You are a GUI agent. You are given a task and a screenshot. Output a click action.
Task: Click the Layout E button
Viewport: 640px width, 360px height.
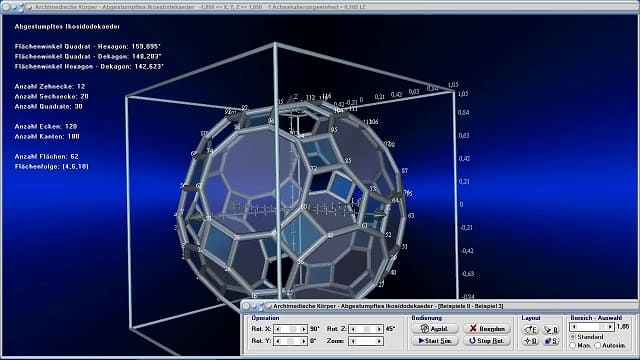click(530, 329)
